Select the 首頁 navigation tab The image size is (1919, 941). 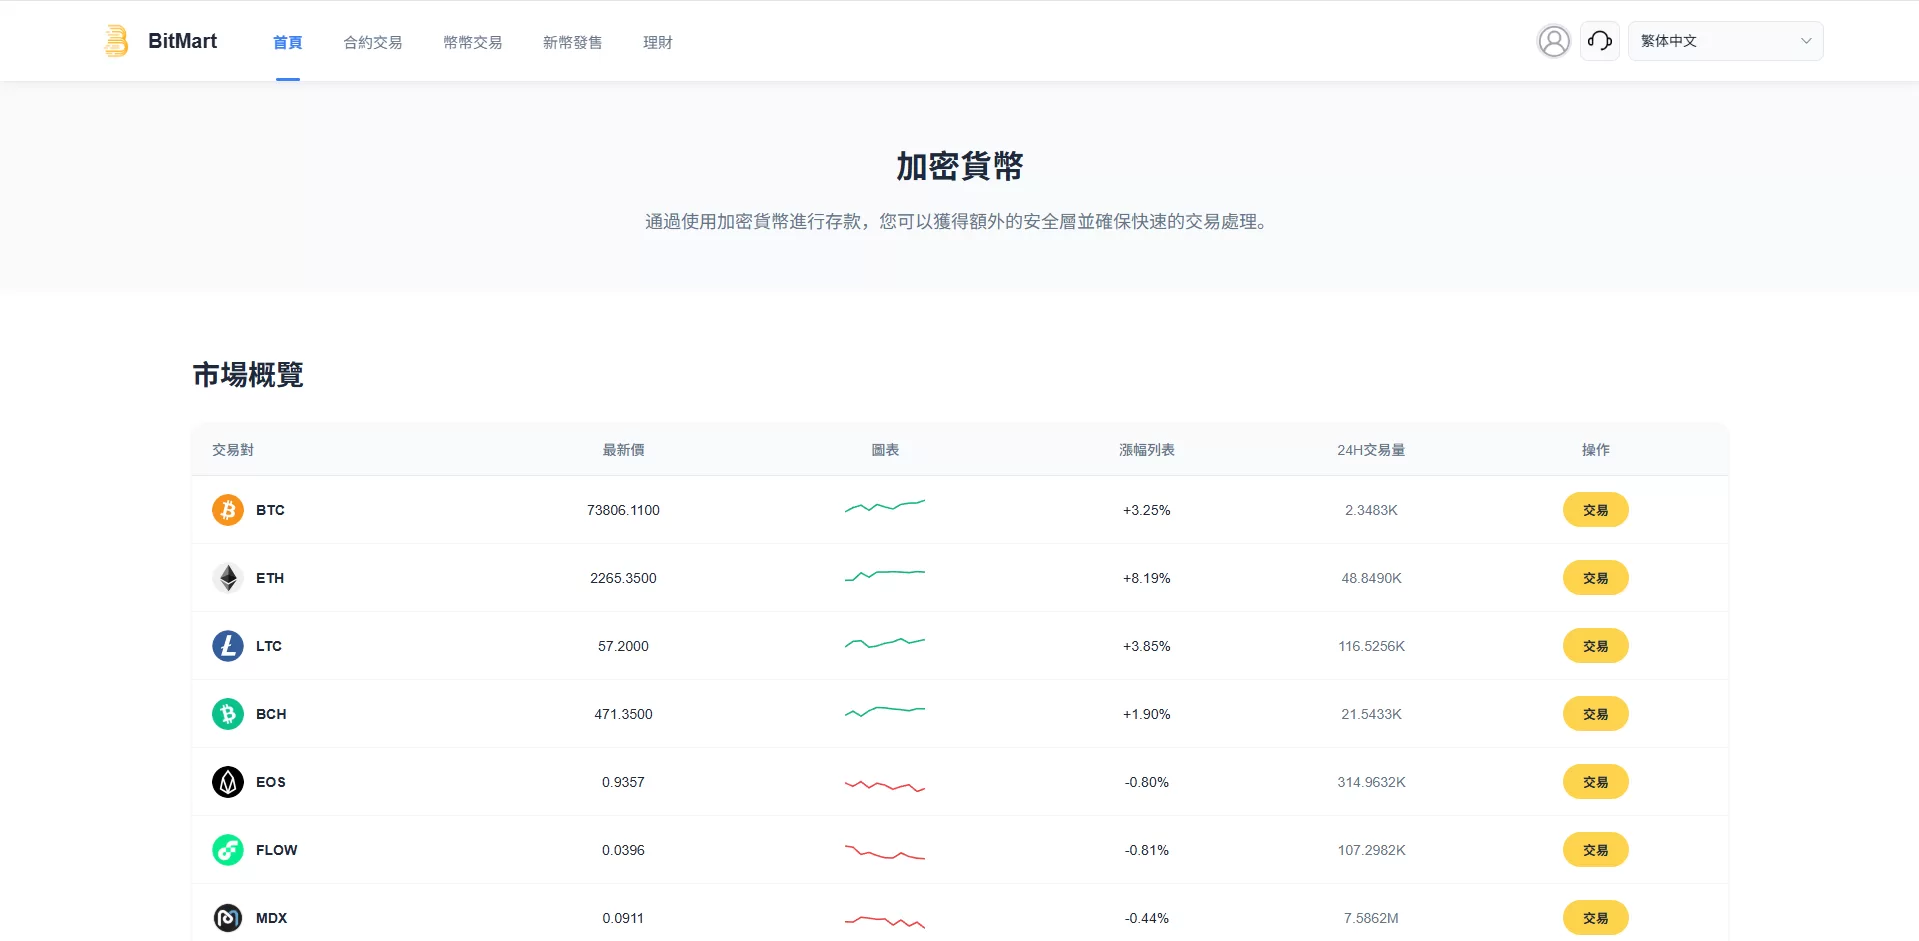287,42
